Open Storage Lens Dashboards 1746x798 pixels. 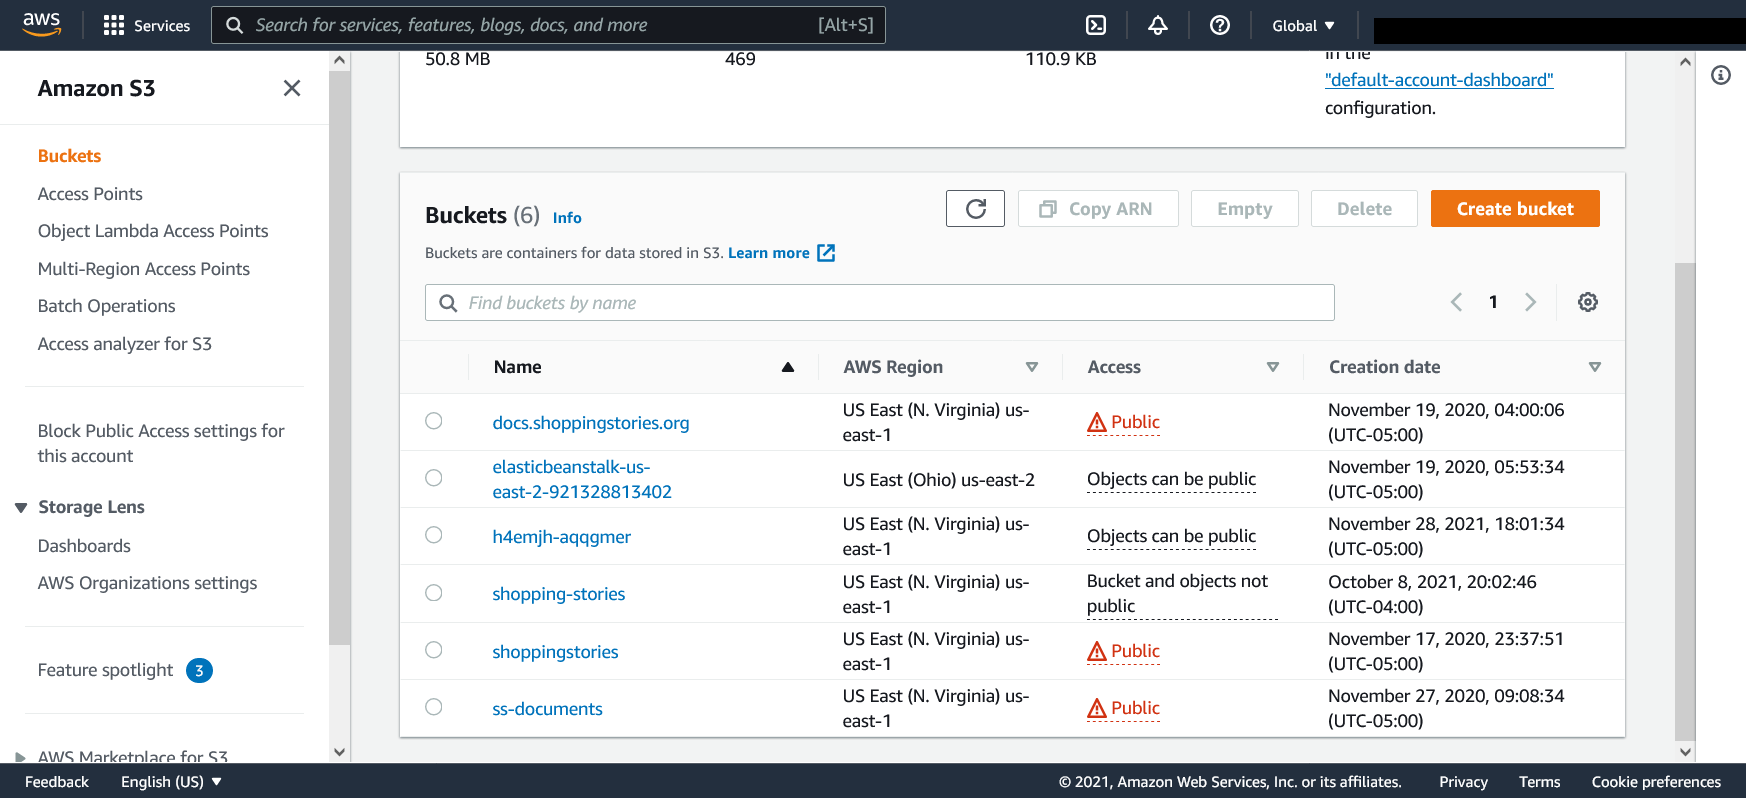[x=84, y=546]
